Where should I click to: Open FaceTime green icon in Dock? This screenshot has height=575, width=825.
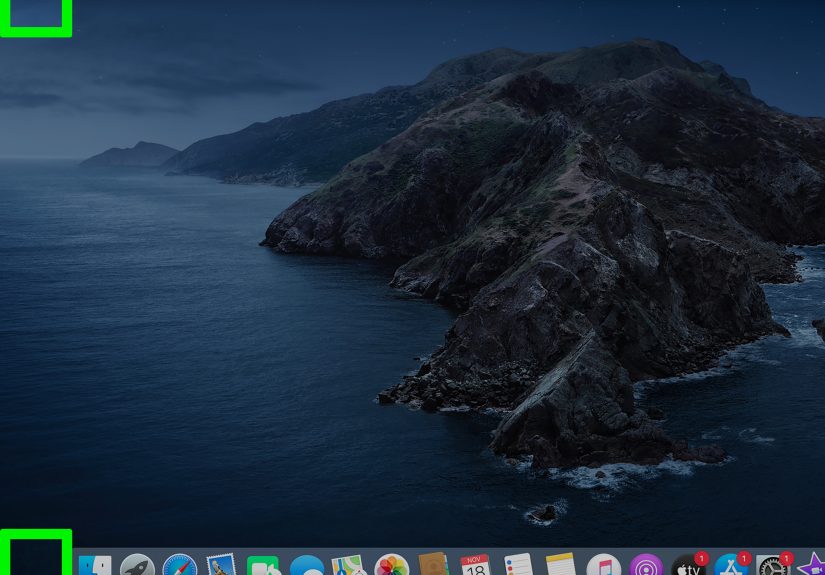[263, 566]
